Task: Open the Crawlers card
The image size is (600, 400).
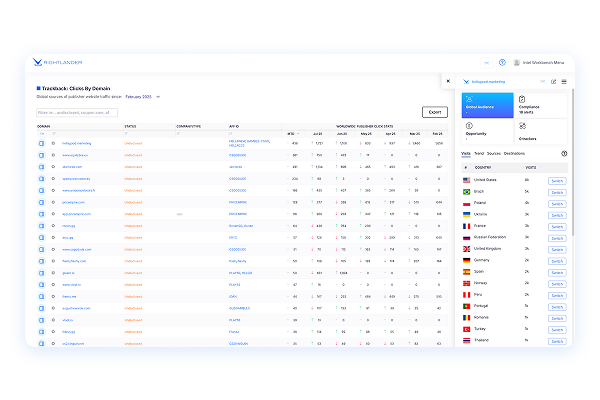Action: click(541, 131)
